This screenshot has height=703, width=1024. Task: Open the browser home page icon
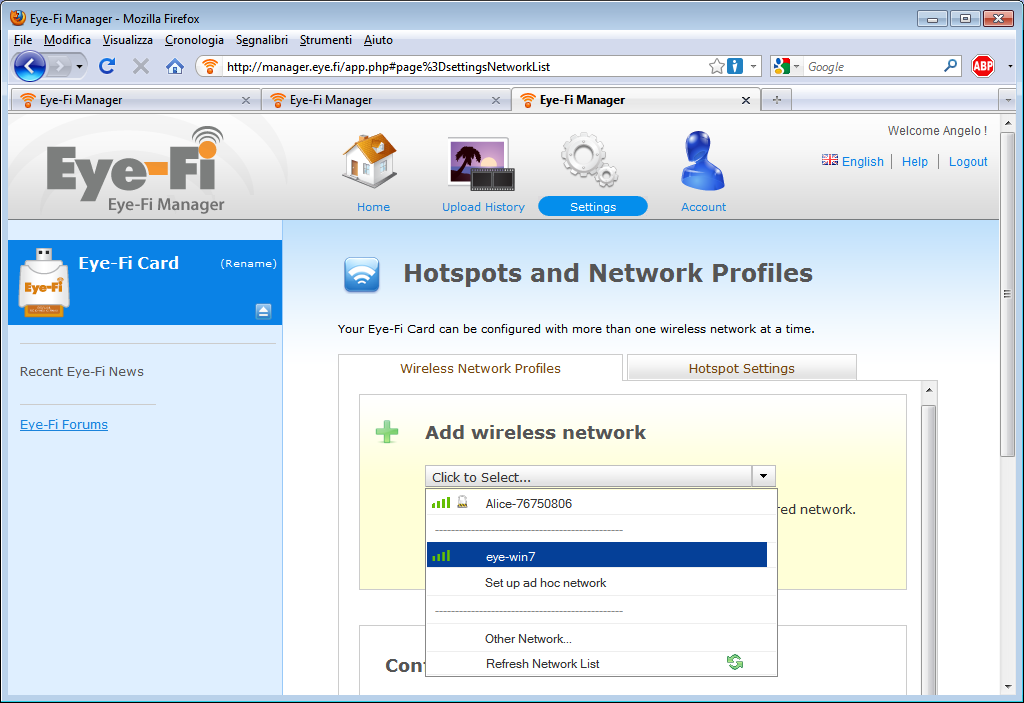(x=174, y=66)
